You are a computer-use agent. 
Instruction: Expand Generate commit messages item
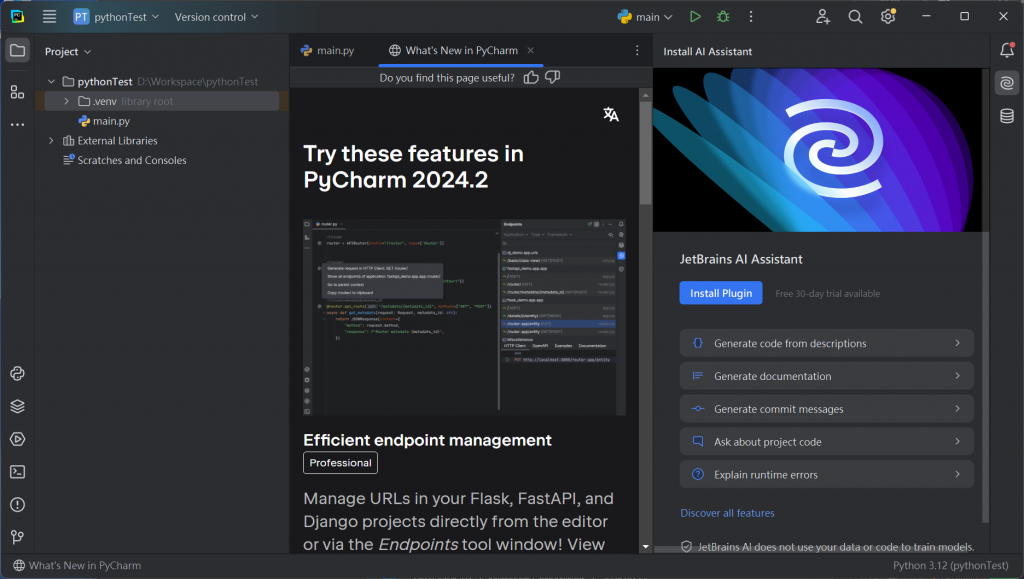coord(827,409)
